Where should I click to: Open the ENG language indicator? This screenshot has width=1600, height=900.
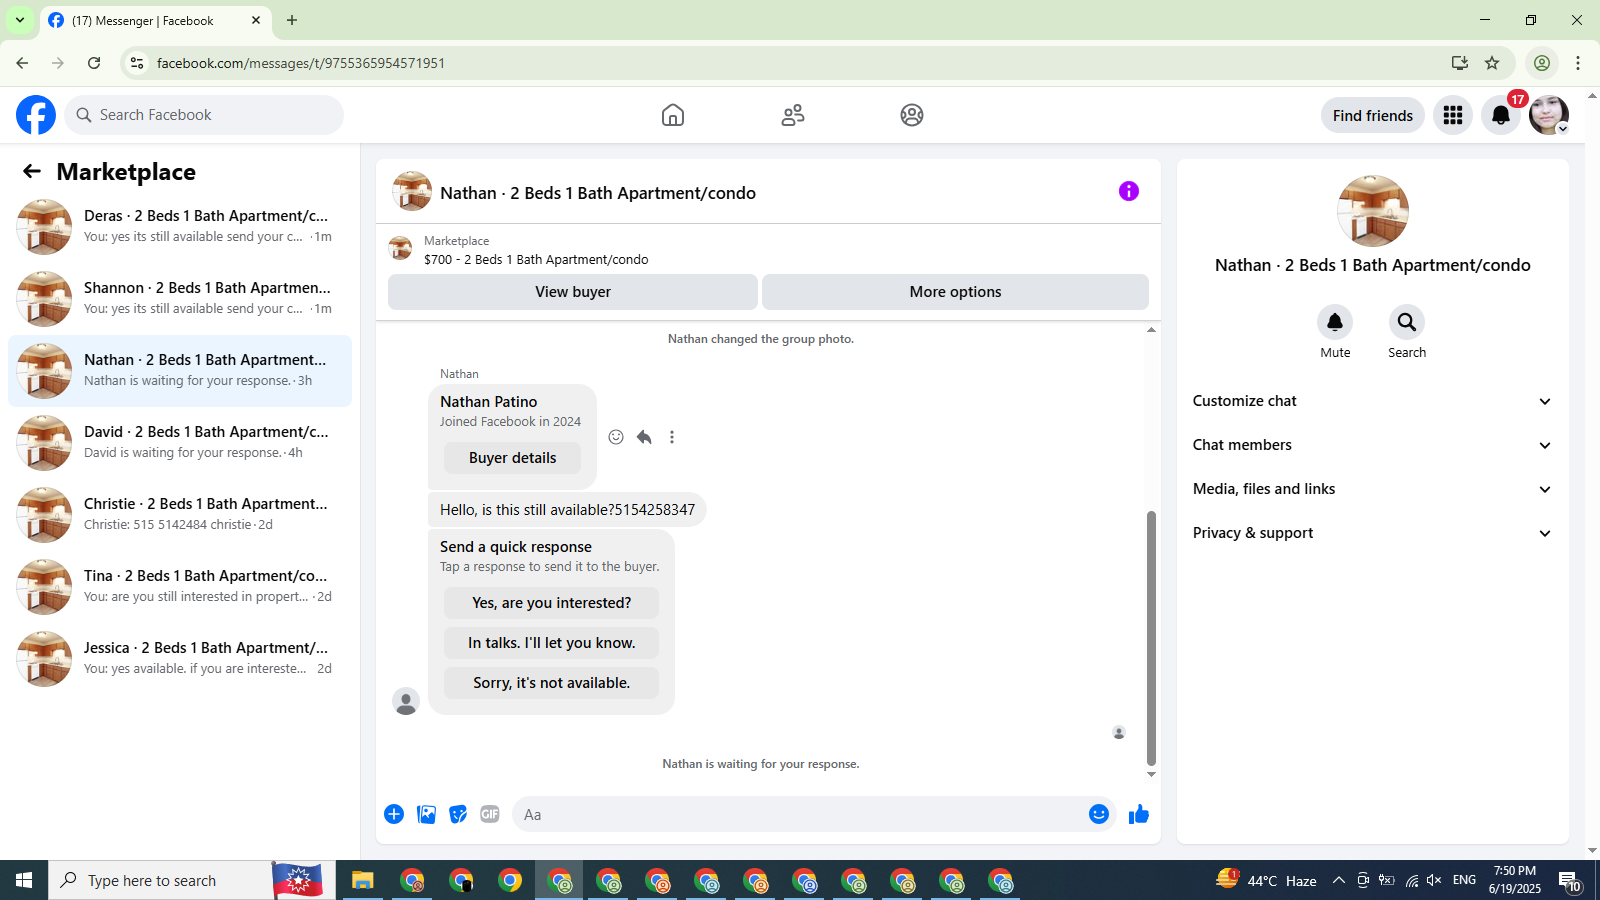[1465, 880]
